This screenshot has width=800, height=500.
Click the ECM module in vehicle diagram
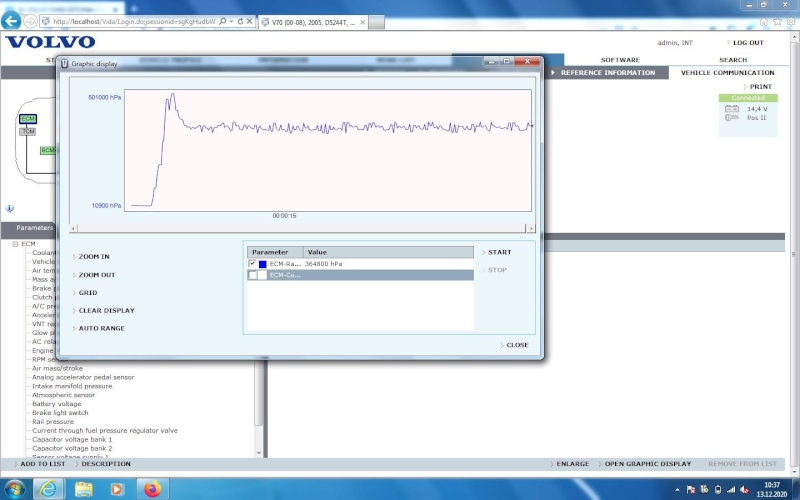pyautogui.click(x=27, y=119)
